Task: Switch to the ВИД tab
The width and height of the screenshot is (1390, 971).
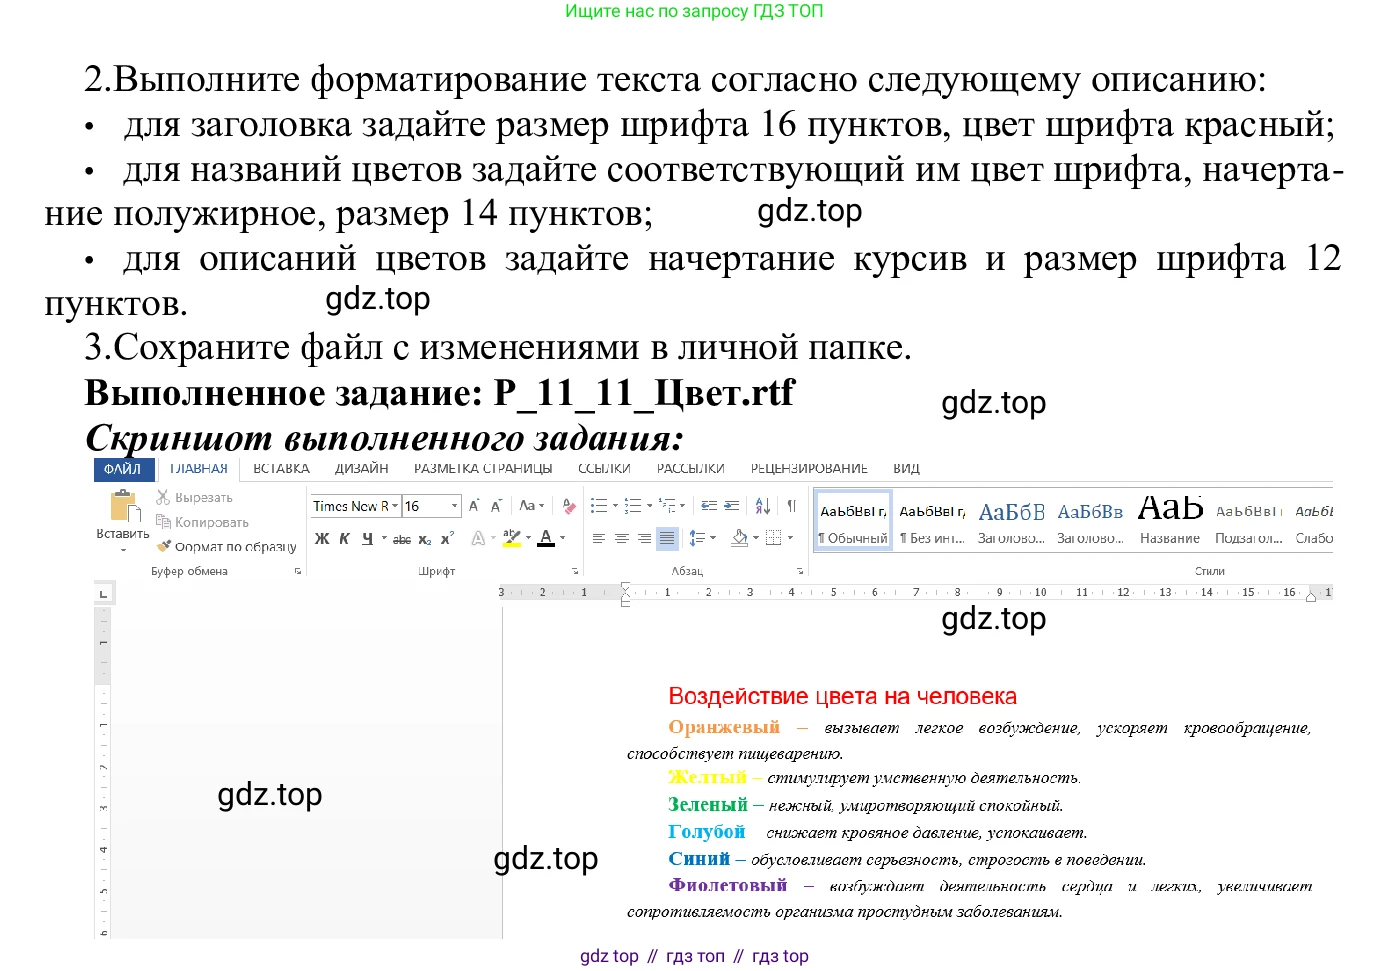Action: pyautogui.click(x=907, y=469)
